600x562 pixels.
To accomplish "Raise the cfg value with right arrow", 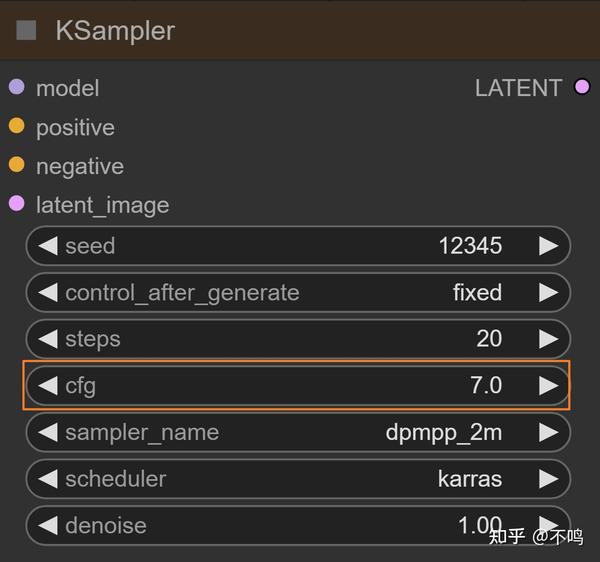I will tap(548, 385).
